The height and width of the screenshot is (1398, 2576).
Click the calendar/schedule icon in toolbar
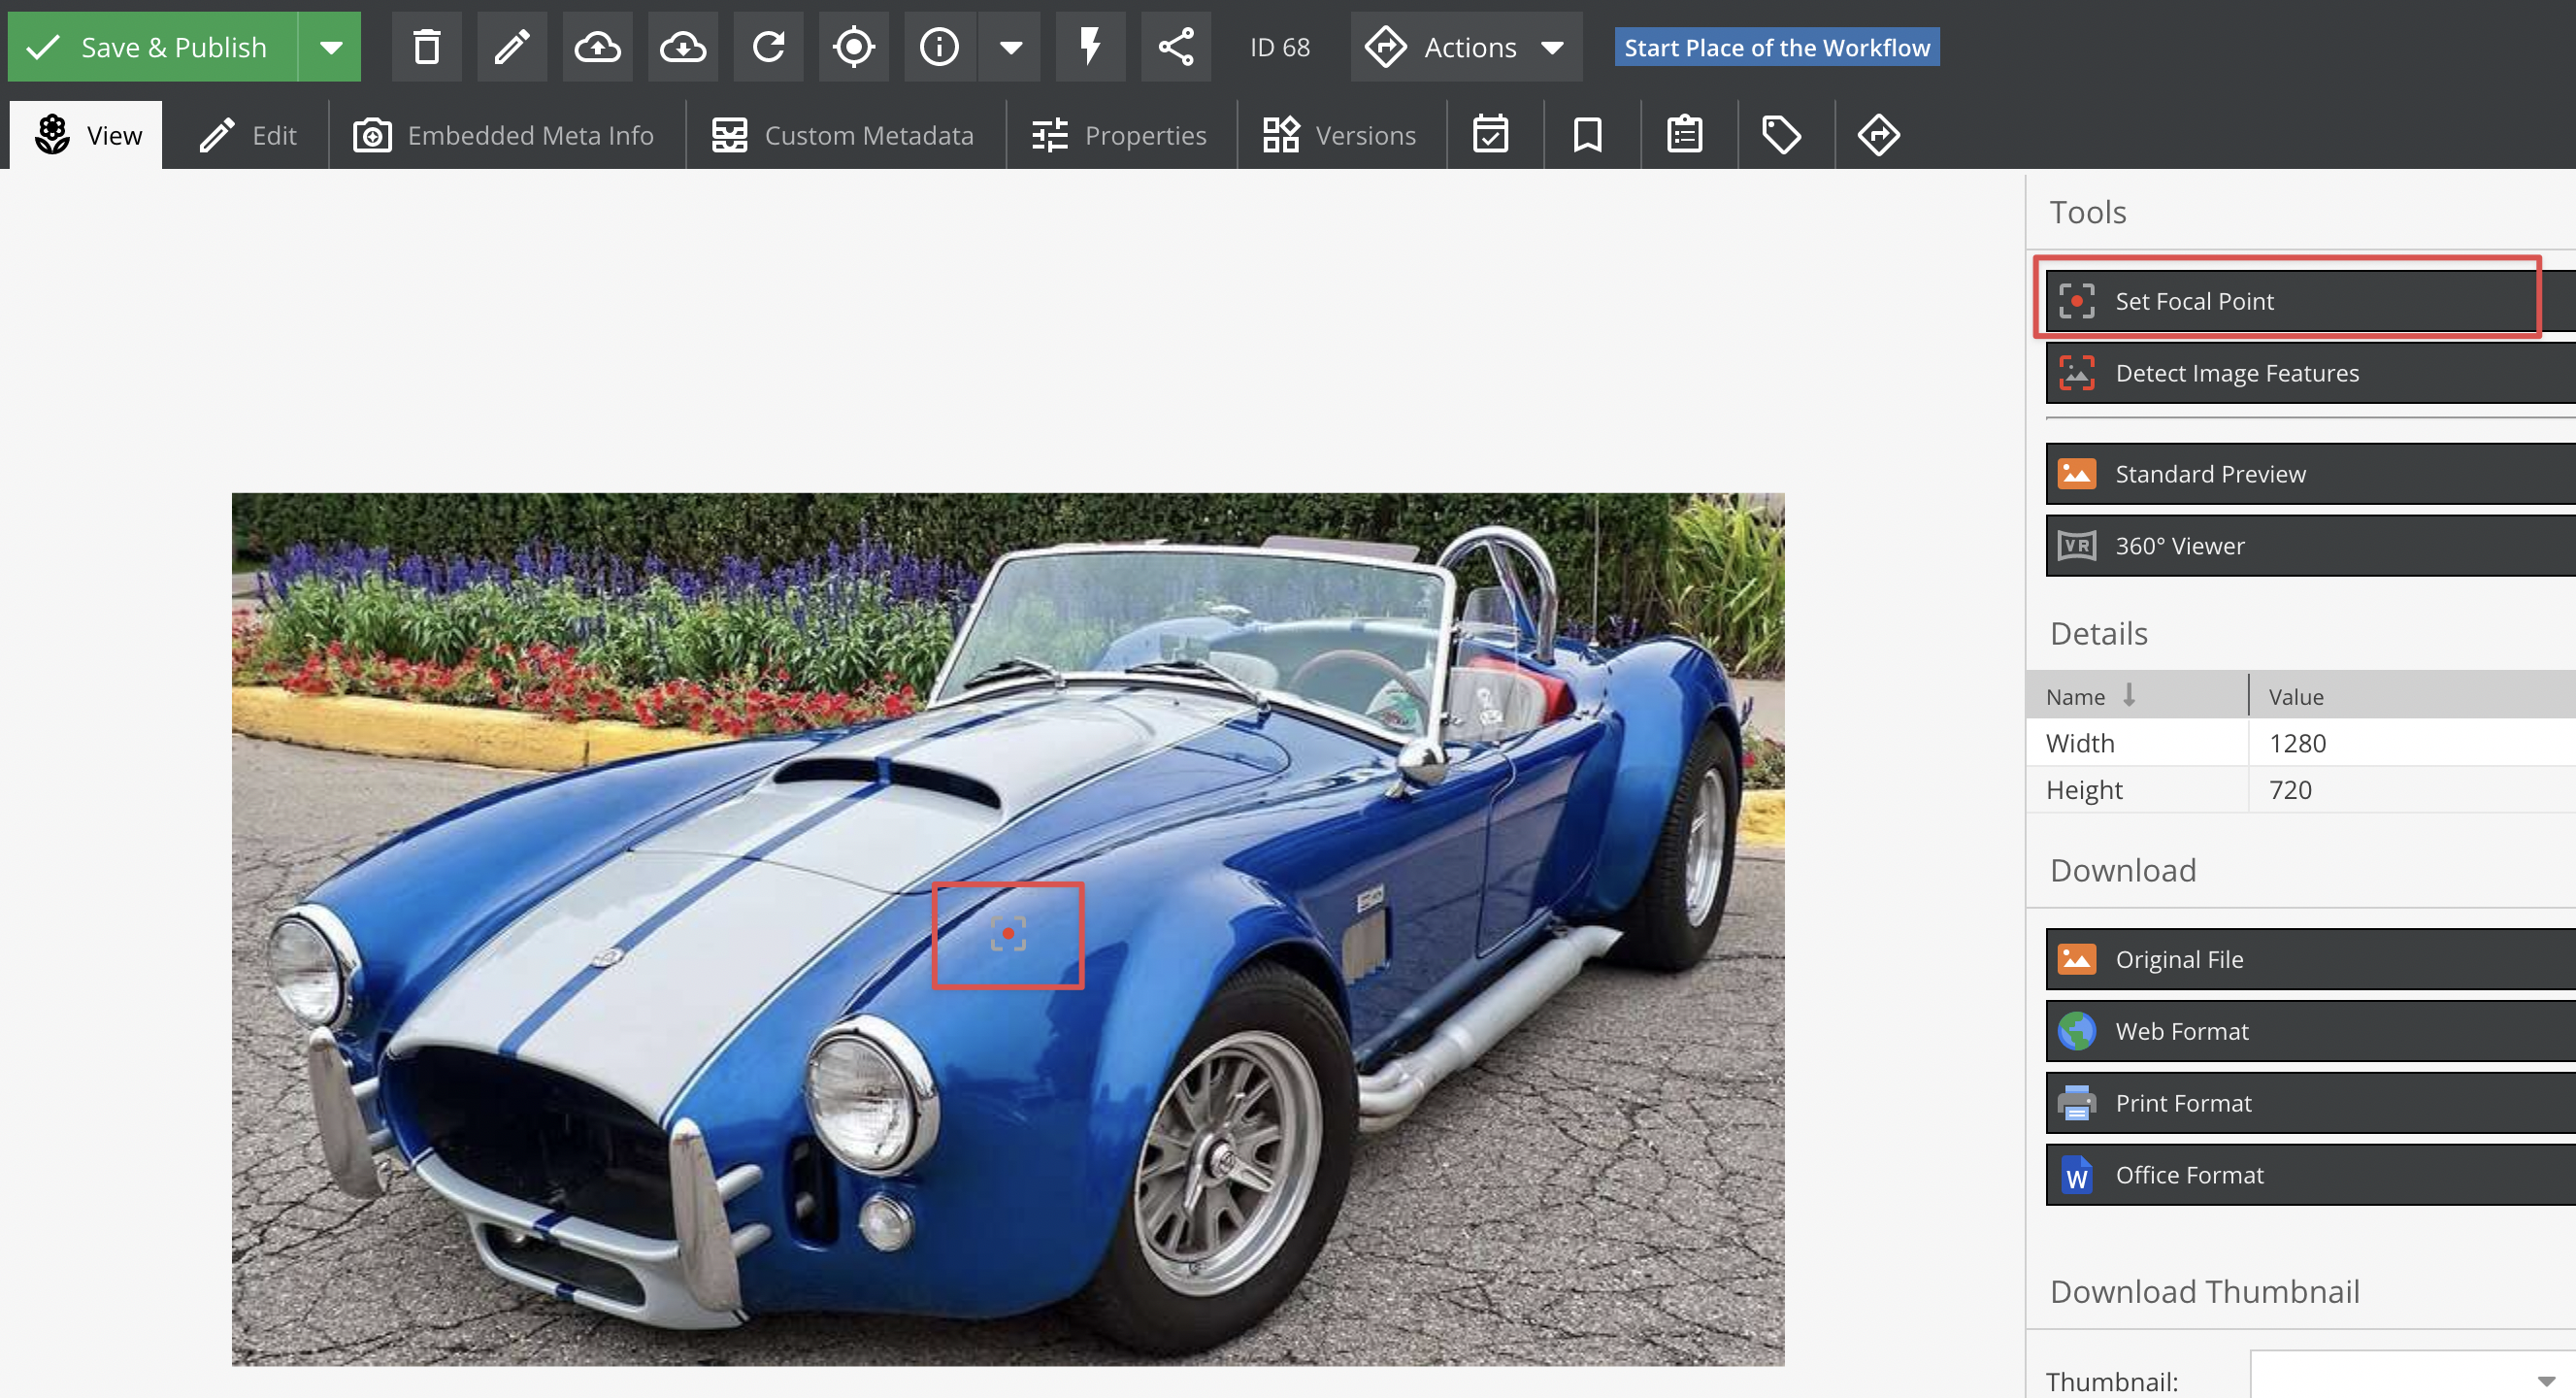coord(1492,133)
